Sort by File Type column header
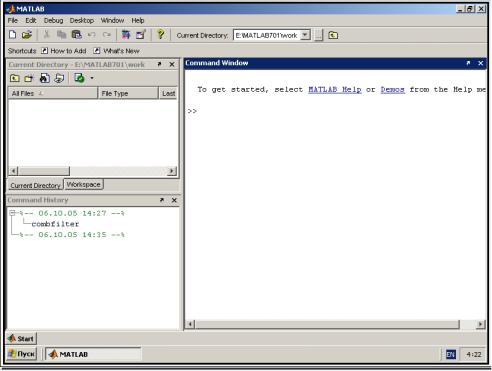The image size is (492, 371). tap(128, 93)
